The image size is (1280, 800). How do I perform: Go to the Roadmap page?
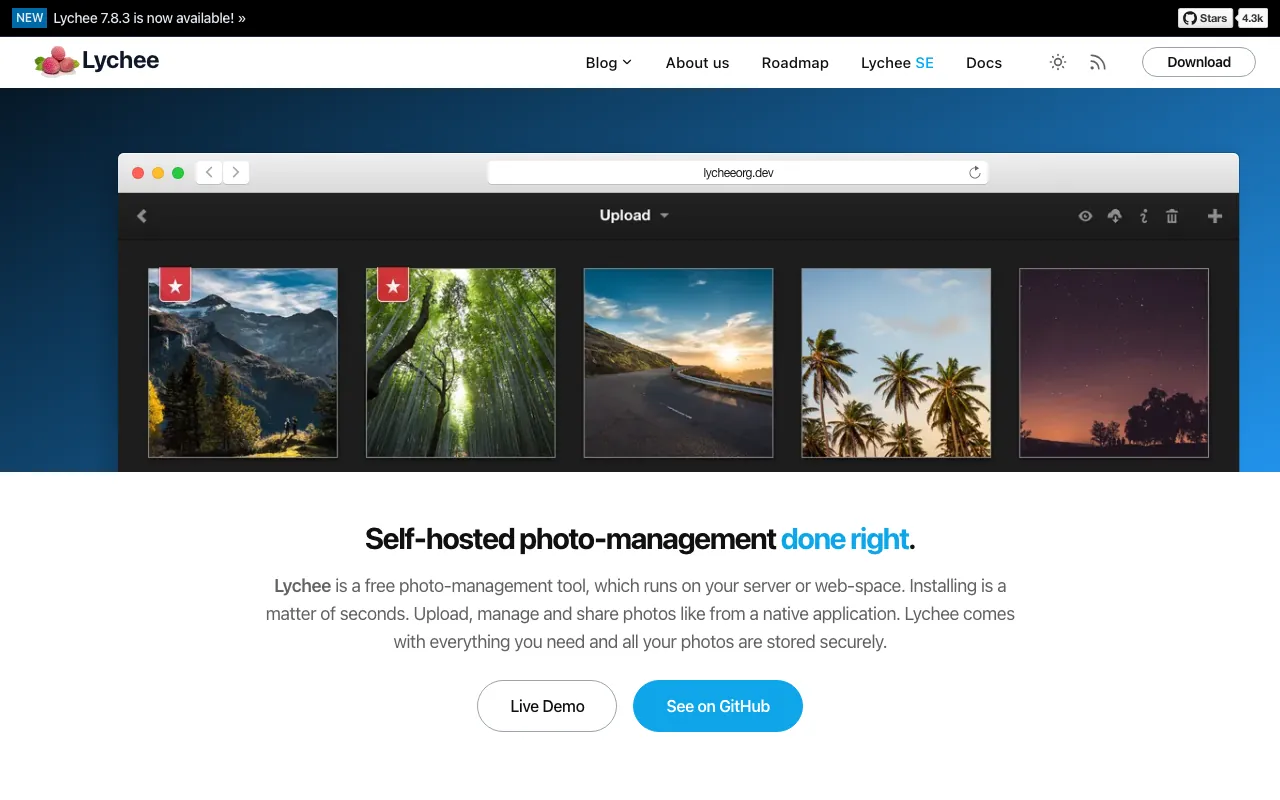(795, 62)
